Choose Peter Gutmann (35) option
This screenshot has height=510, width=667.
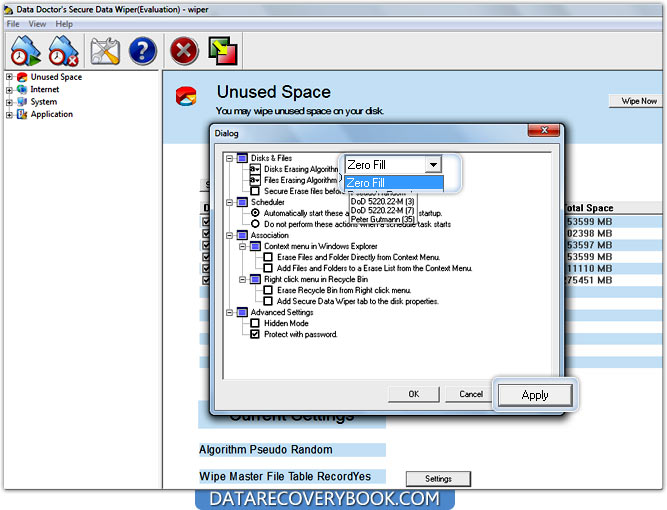click(x=382, y=219)
